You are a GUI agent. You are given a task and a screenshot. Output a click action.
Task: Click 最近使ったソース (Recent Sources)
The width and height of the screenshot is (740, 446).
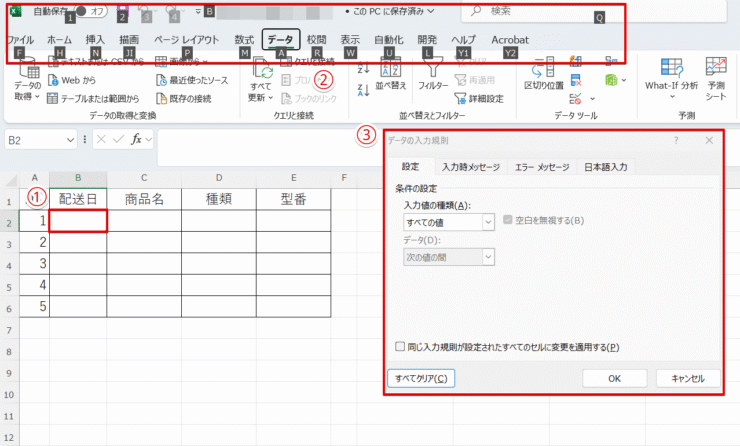192,80
